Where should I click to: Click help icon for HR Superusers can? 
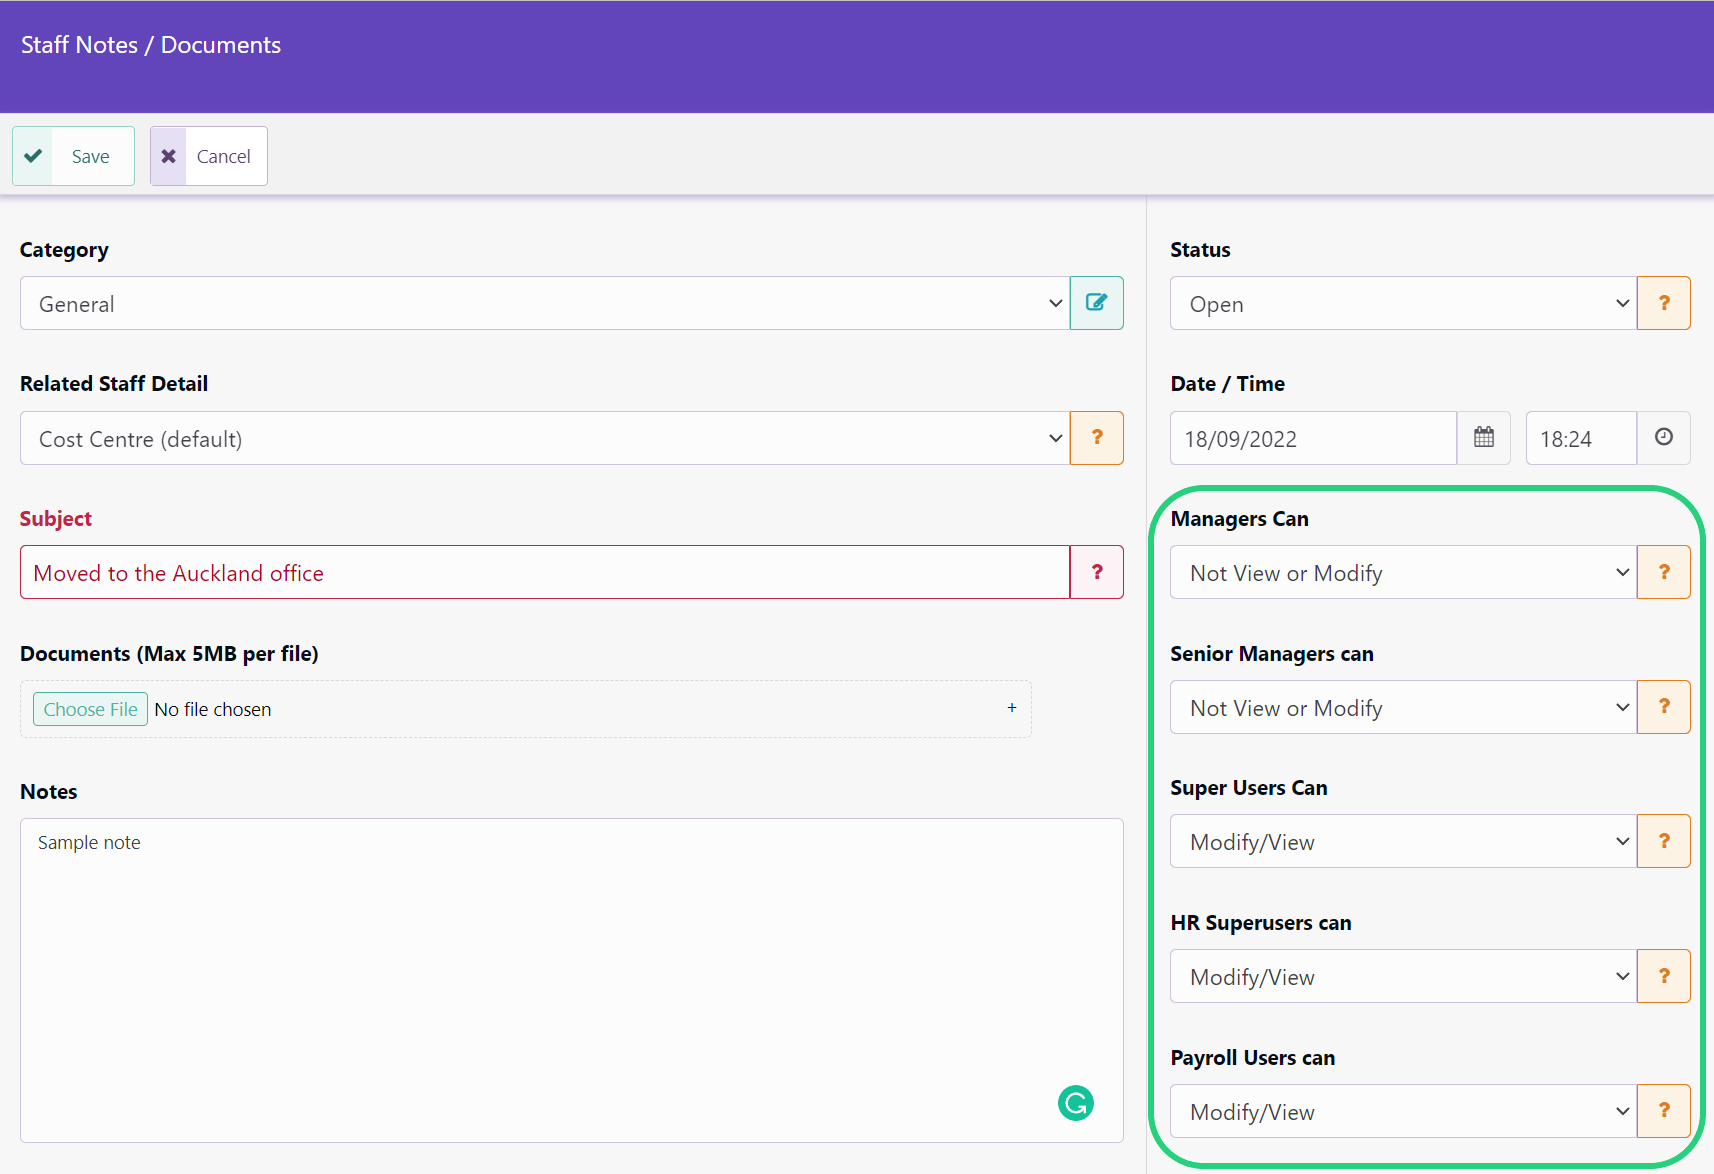1664,976
